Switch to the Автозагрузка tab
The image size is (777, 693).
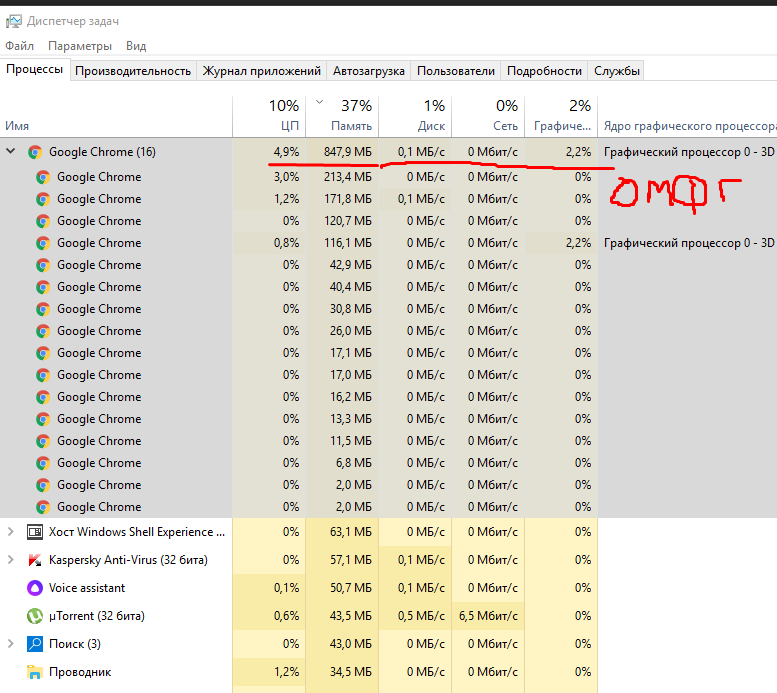tap(369, 71)
